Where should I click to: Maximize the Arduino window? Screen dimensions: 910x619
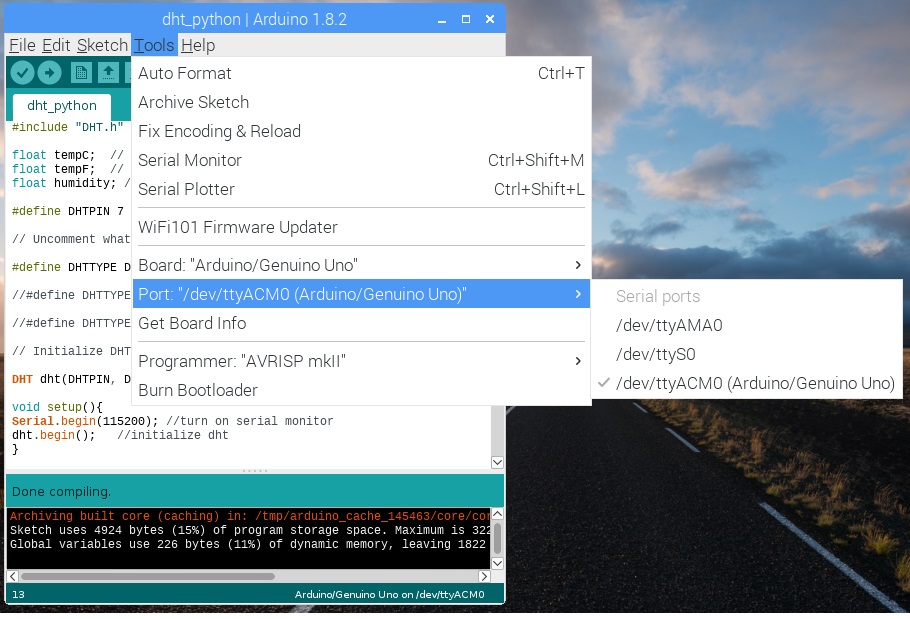465,19
